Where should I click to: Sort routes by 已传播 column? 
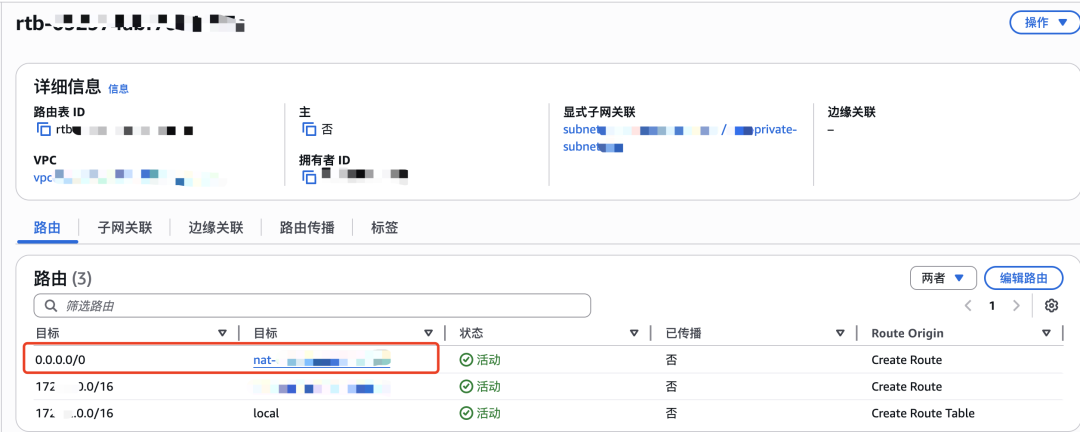(840, 333)
